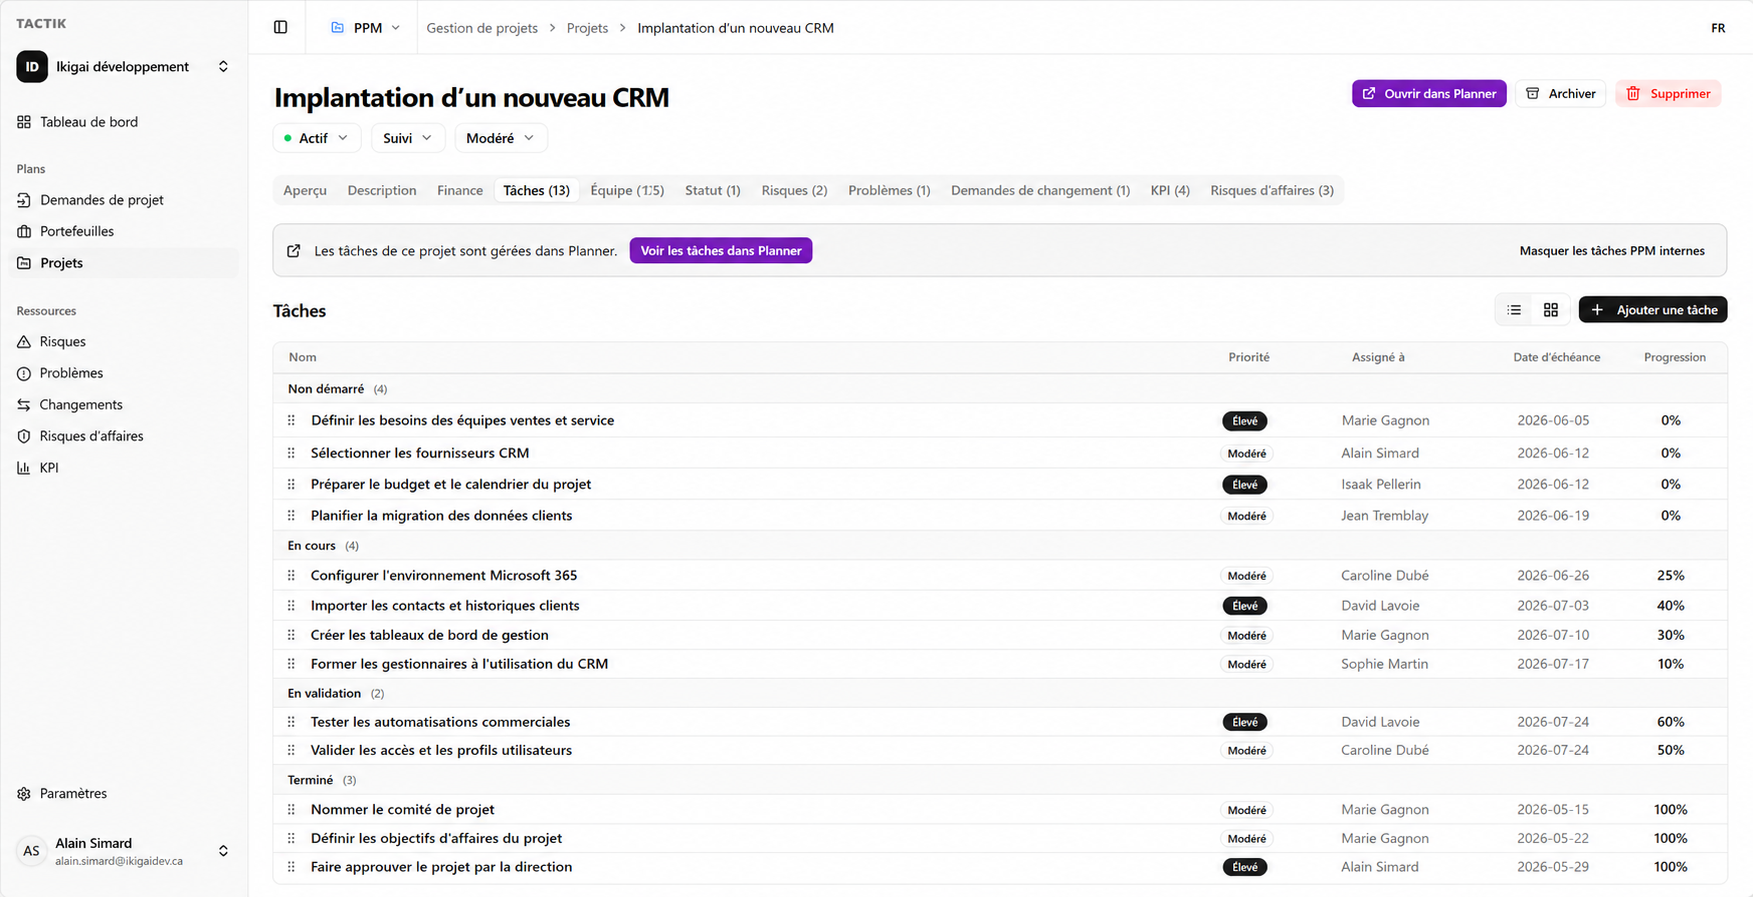The width and height of the screenshot is (1753, 897).
Task: Click drag handle of Sélectionner les fournisseurs CRM
Action: pyautogui.click(x=291, y=453)
